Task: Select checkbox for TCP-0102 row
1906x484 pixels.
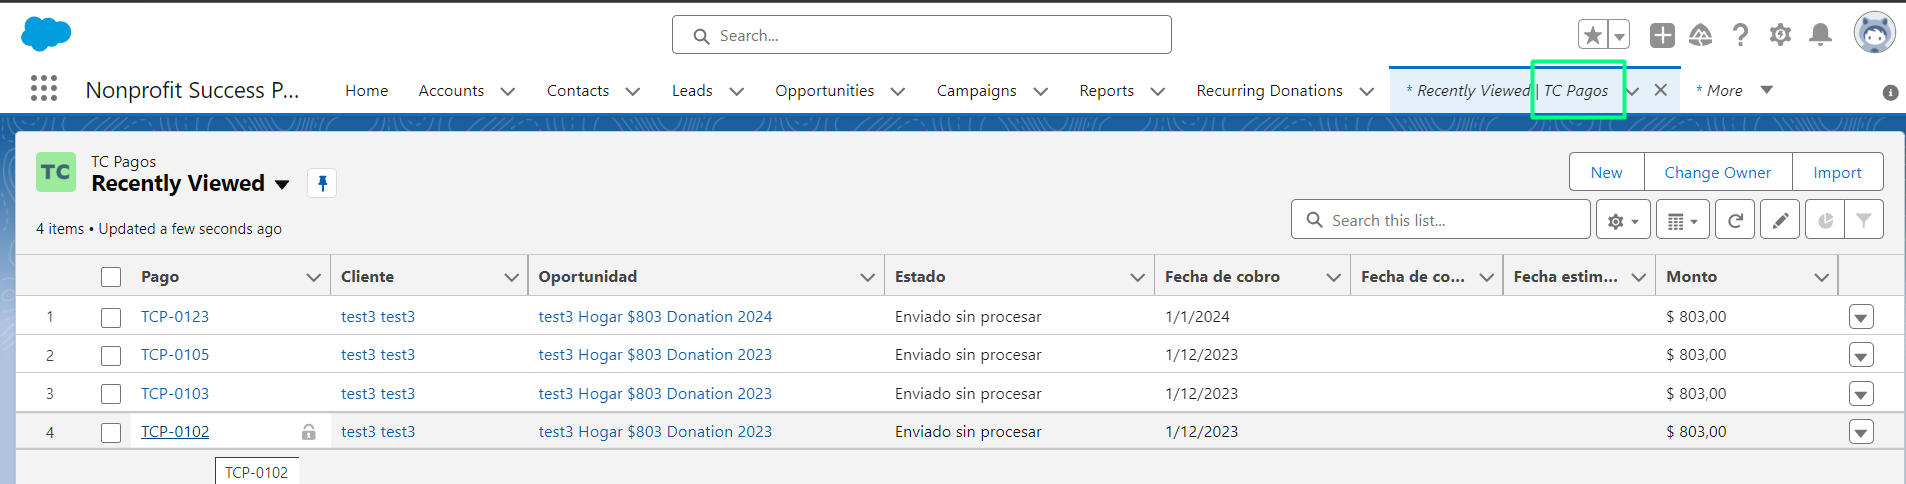Action: coord(111,432)
